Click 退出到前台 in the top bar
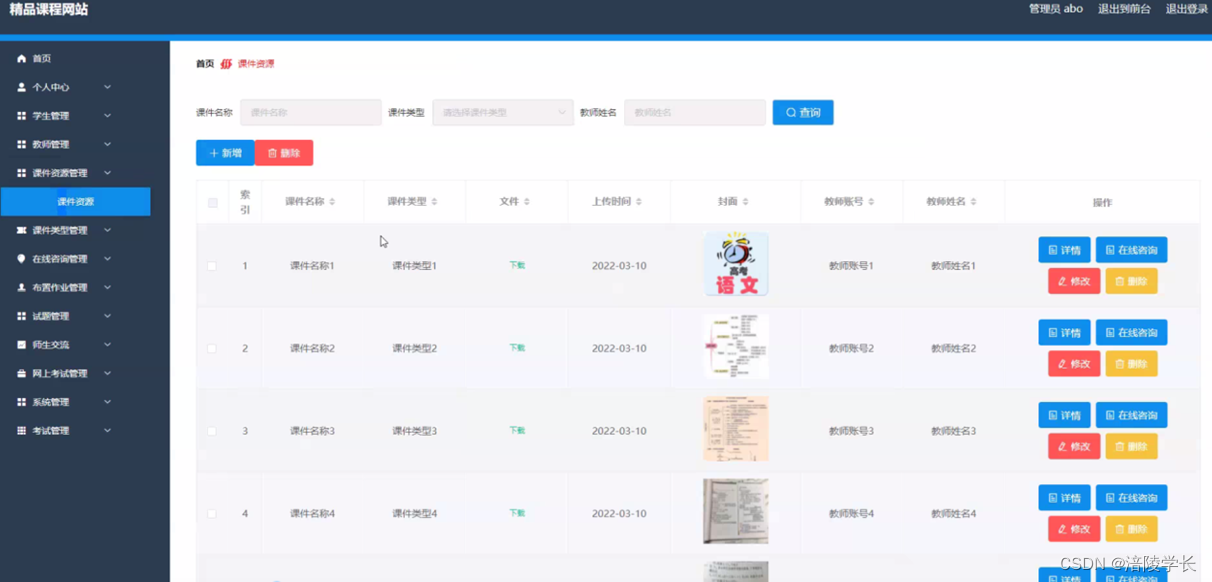This screenshot has width=1212, height=582. 1124,9
